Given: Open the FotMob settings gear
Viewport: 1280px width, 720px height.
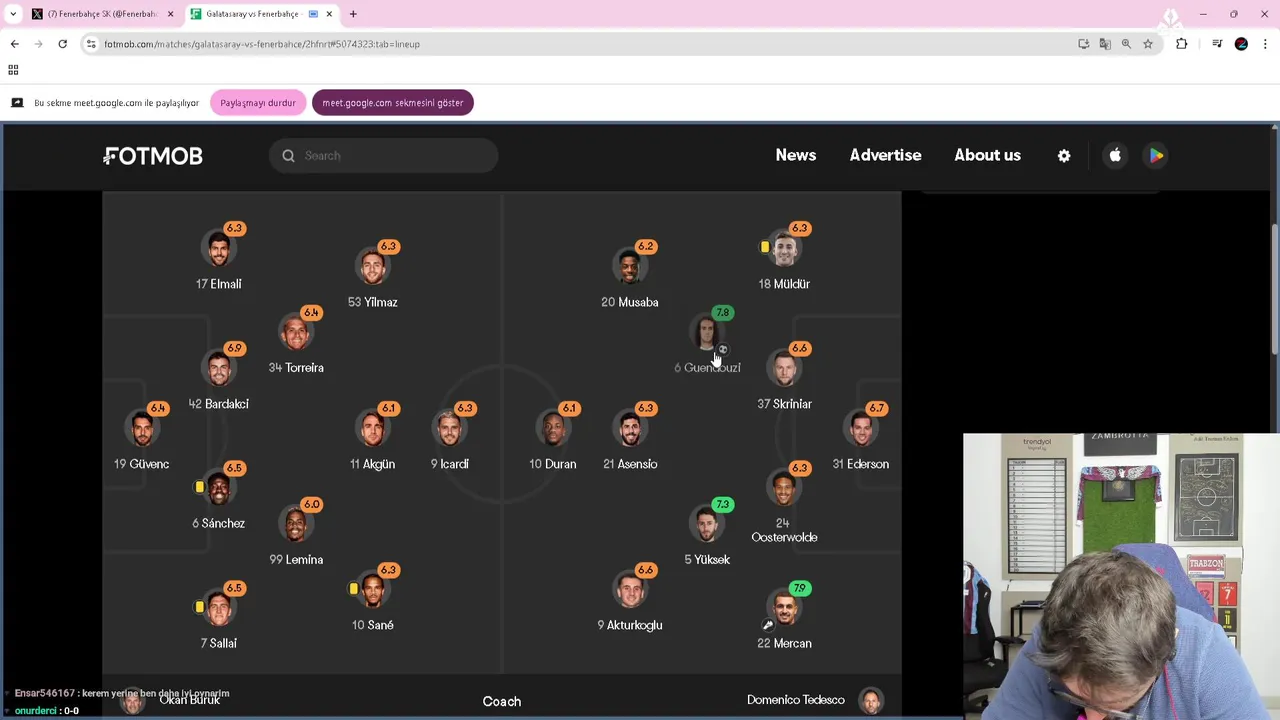Looking at the screenshot, I should 1064,156.
